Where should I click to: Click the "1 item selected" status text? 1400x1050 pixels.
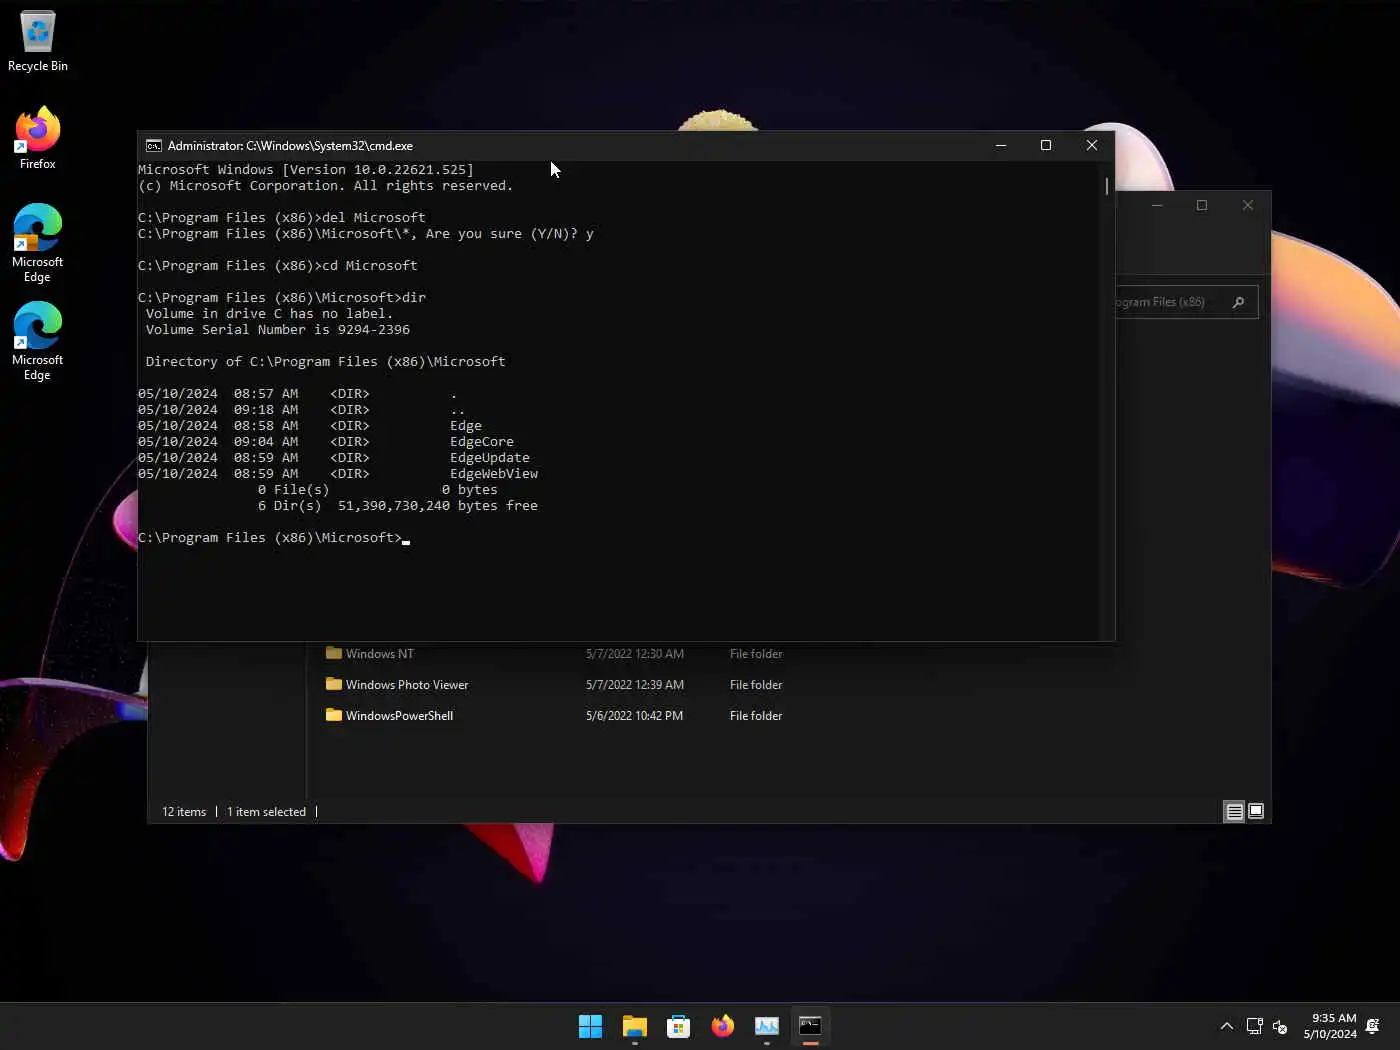(x=266, y=812)
